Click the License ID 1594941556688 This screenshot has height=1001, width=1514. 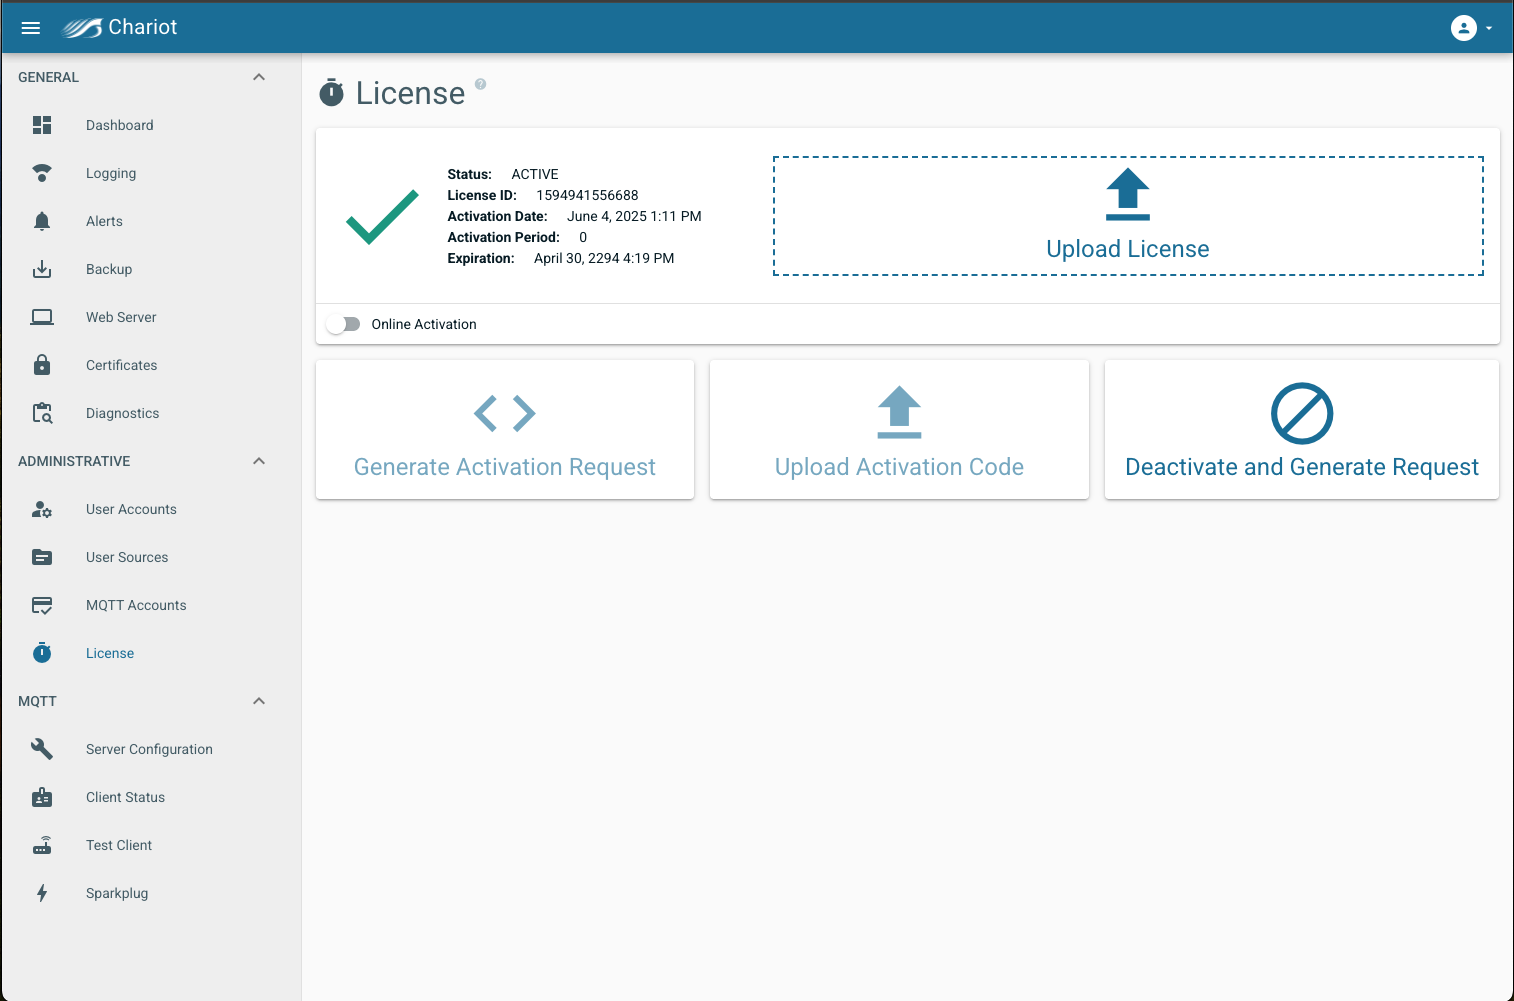pos(587,195)
